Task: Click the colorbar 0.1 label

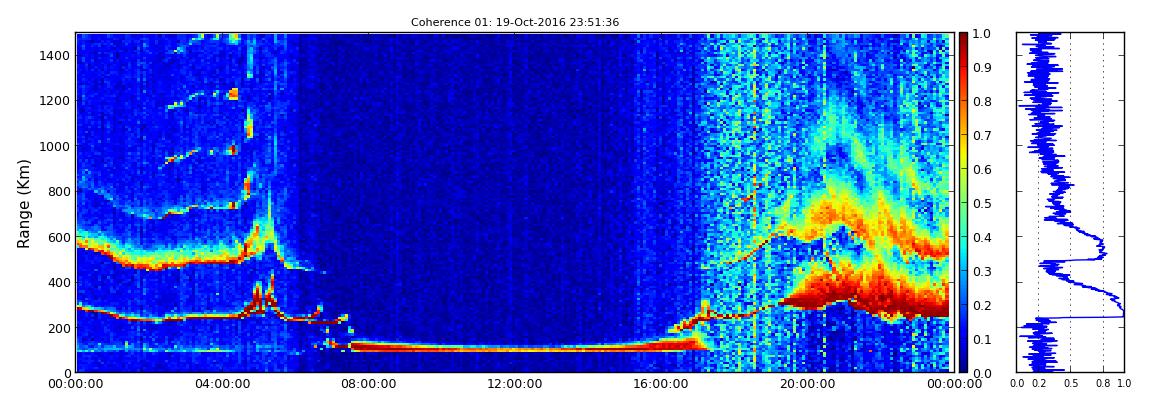Action: 982,339
